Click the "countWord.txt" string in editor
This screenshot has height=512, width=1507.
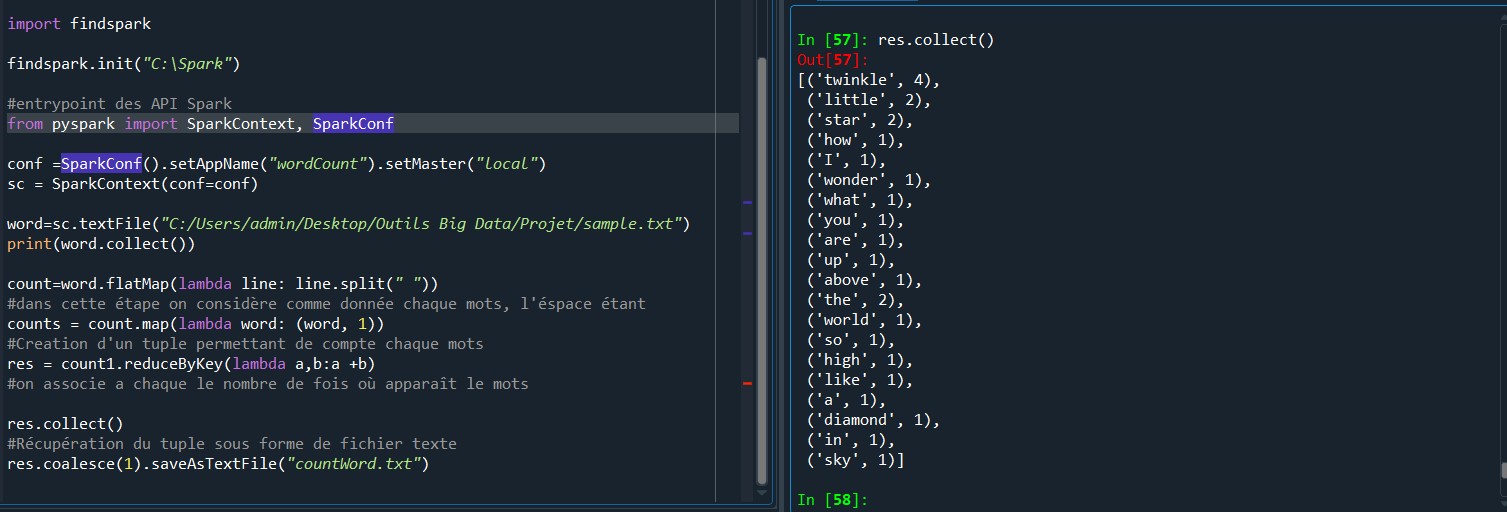(353, 464)
